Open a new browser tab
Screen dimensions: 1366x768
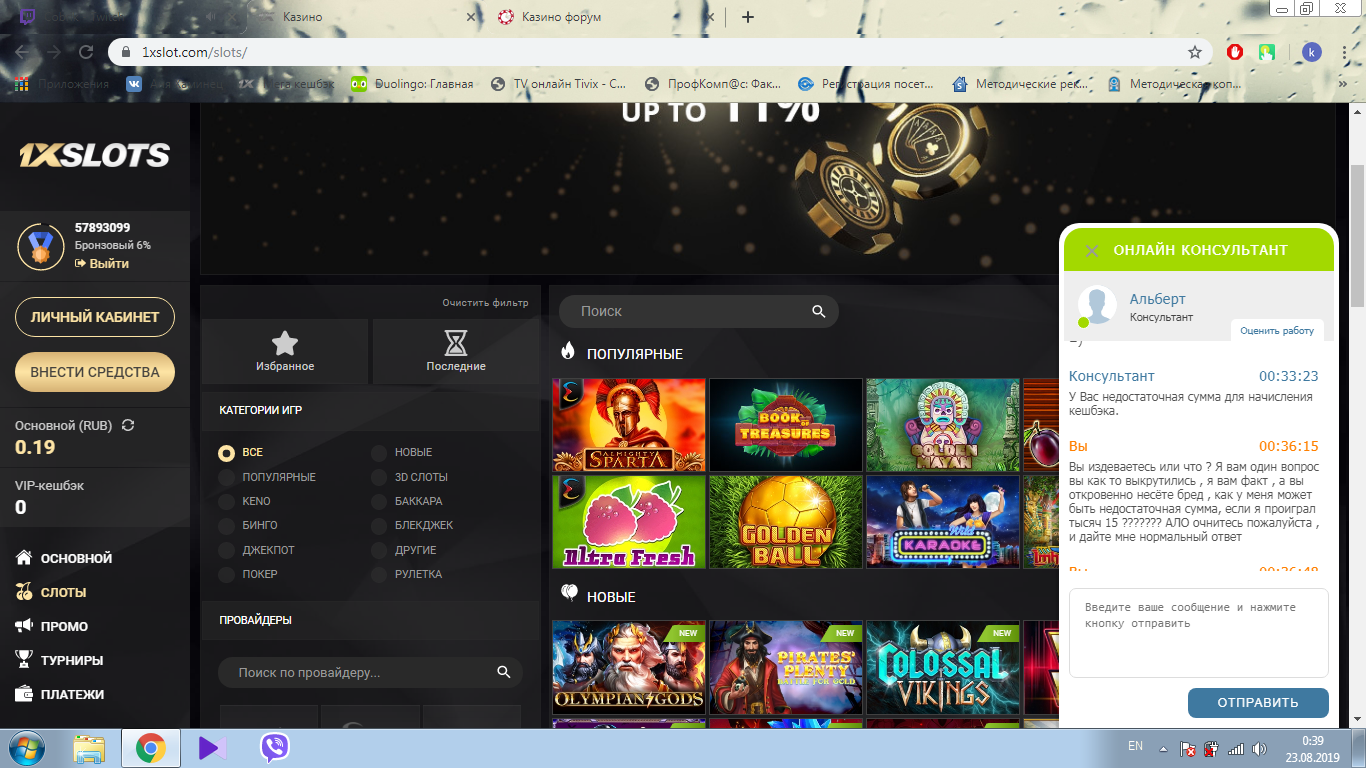pyautogui.click(x=748, y=17)
